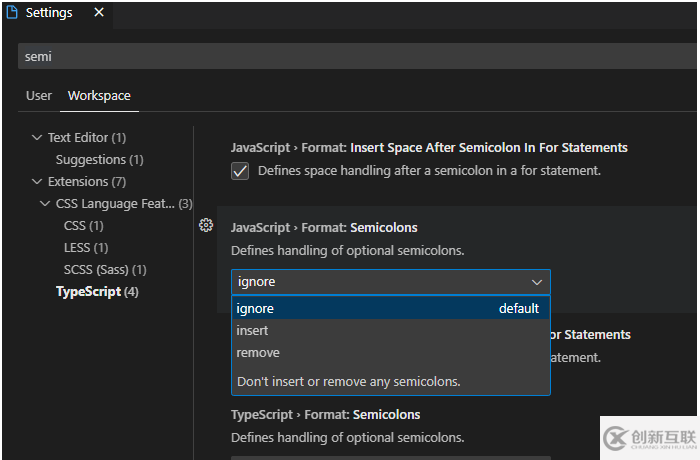Viewport: 700px width, 460px height.
Task: Click the JavaScript Format: Semicolons setting title
Action: coord(324,228)
